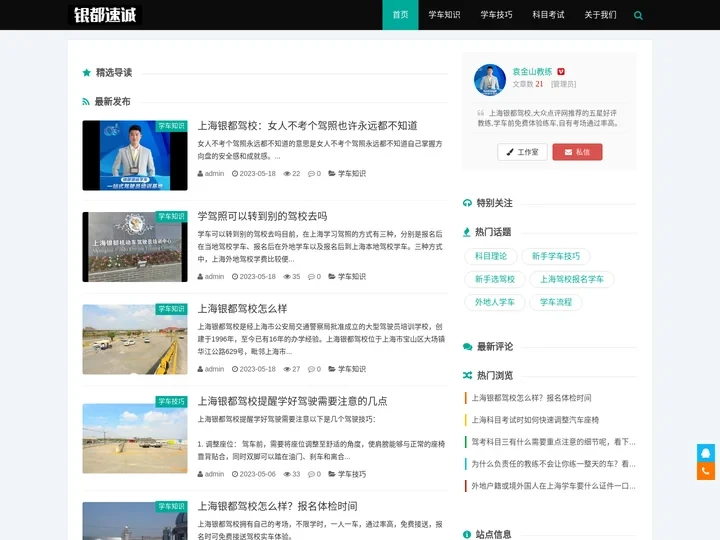Open the 学车技巧 navigation menu

(x=496, y=15)
